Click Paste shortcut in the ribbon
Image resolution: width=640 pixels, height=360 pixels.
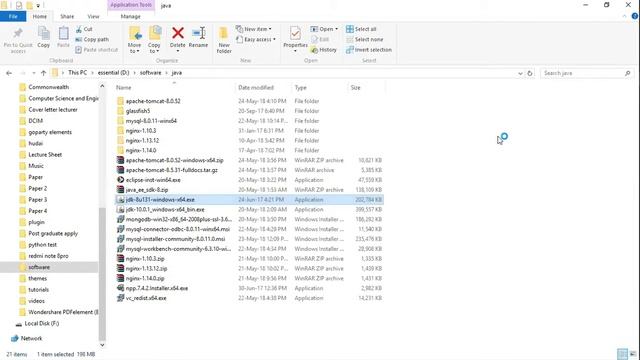coord(97,49)
